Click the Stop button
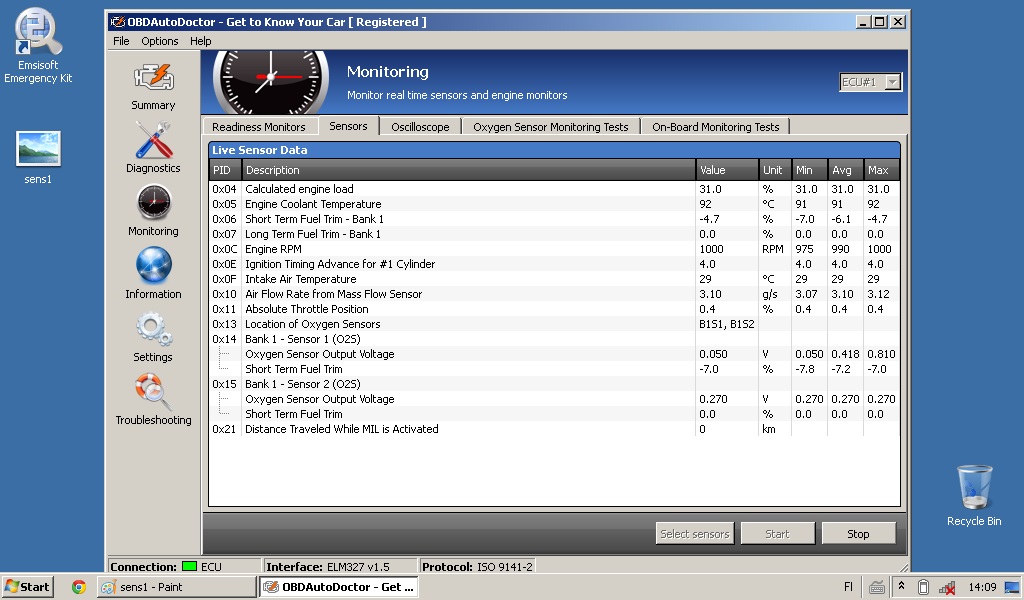Image resolution: width=1024 pixels, height=600 pixels. coord(858,533)
